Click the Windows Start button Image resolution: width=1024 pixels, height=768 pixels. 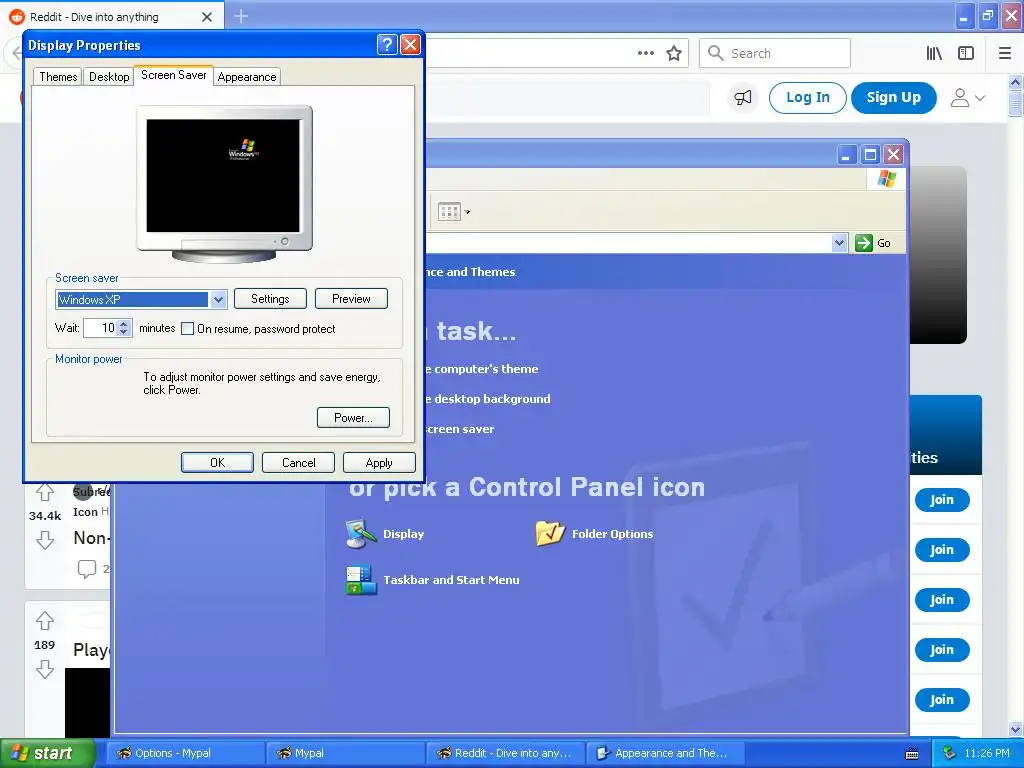tap(48, 753)
